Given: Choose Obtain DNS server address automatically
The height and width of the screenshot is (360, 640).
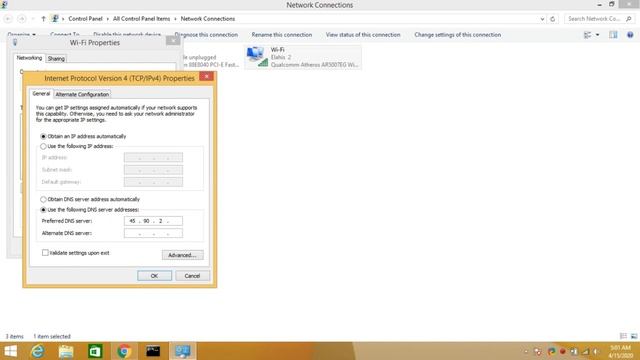Looking at the screenshot, I should click(x=90, y=199).
